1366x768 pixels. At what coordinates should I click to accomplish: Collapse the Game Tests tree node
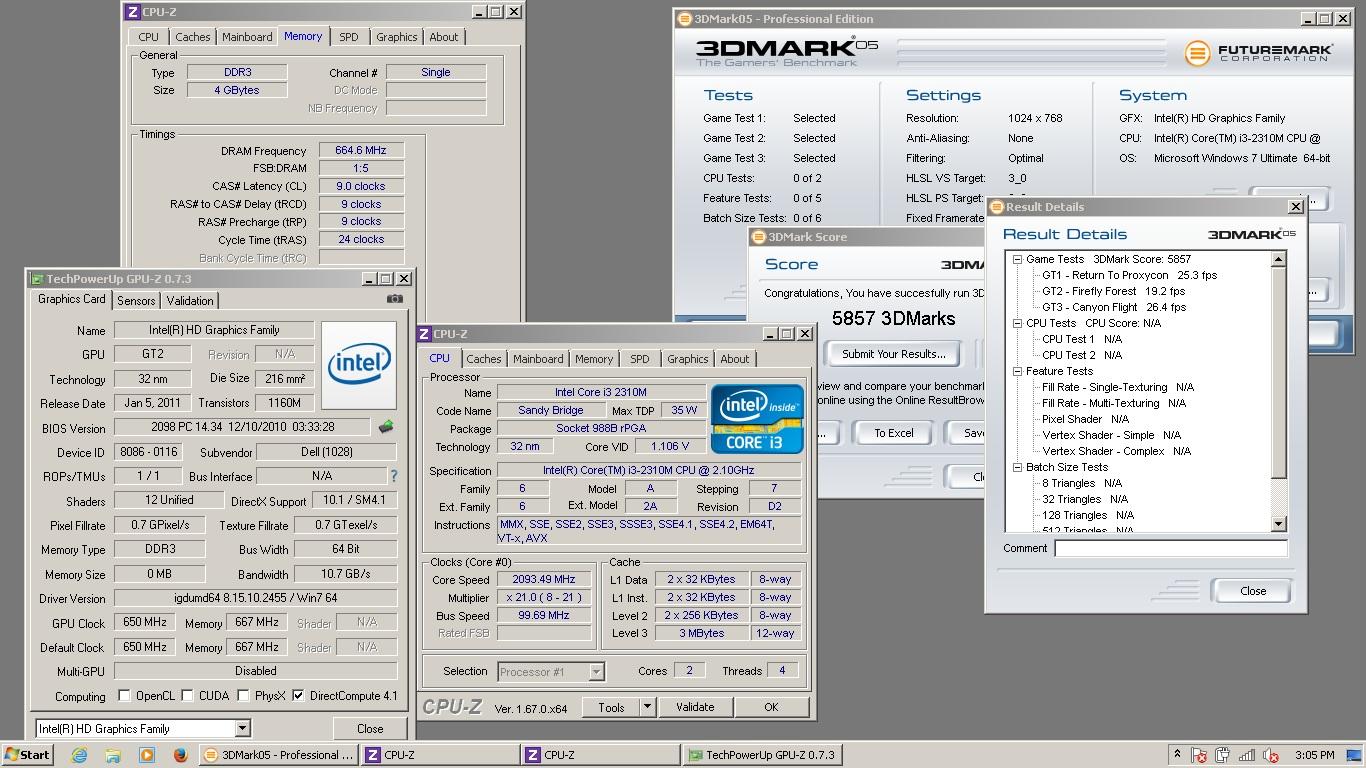[1017, 259]
